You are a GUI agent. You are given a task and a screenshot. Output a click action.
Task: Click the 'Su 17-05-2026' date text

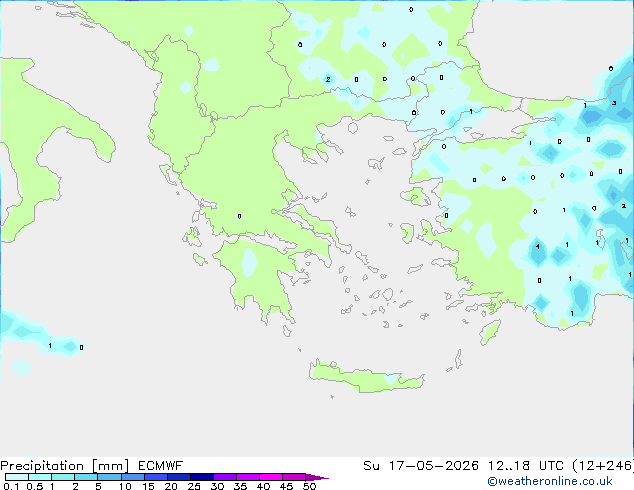pyautogui.click(x=421, y=466)
